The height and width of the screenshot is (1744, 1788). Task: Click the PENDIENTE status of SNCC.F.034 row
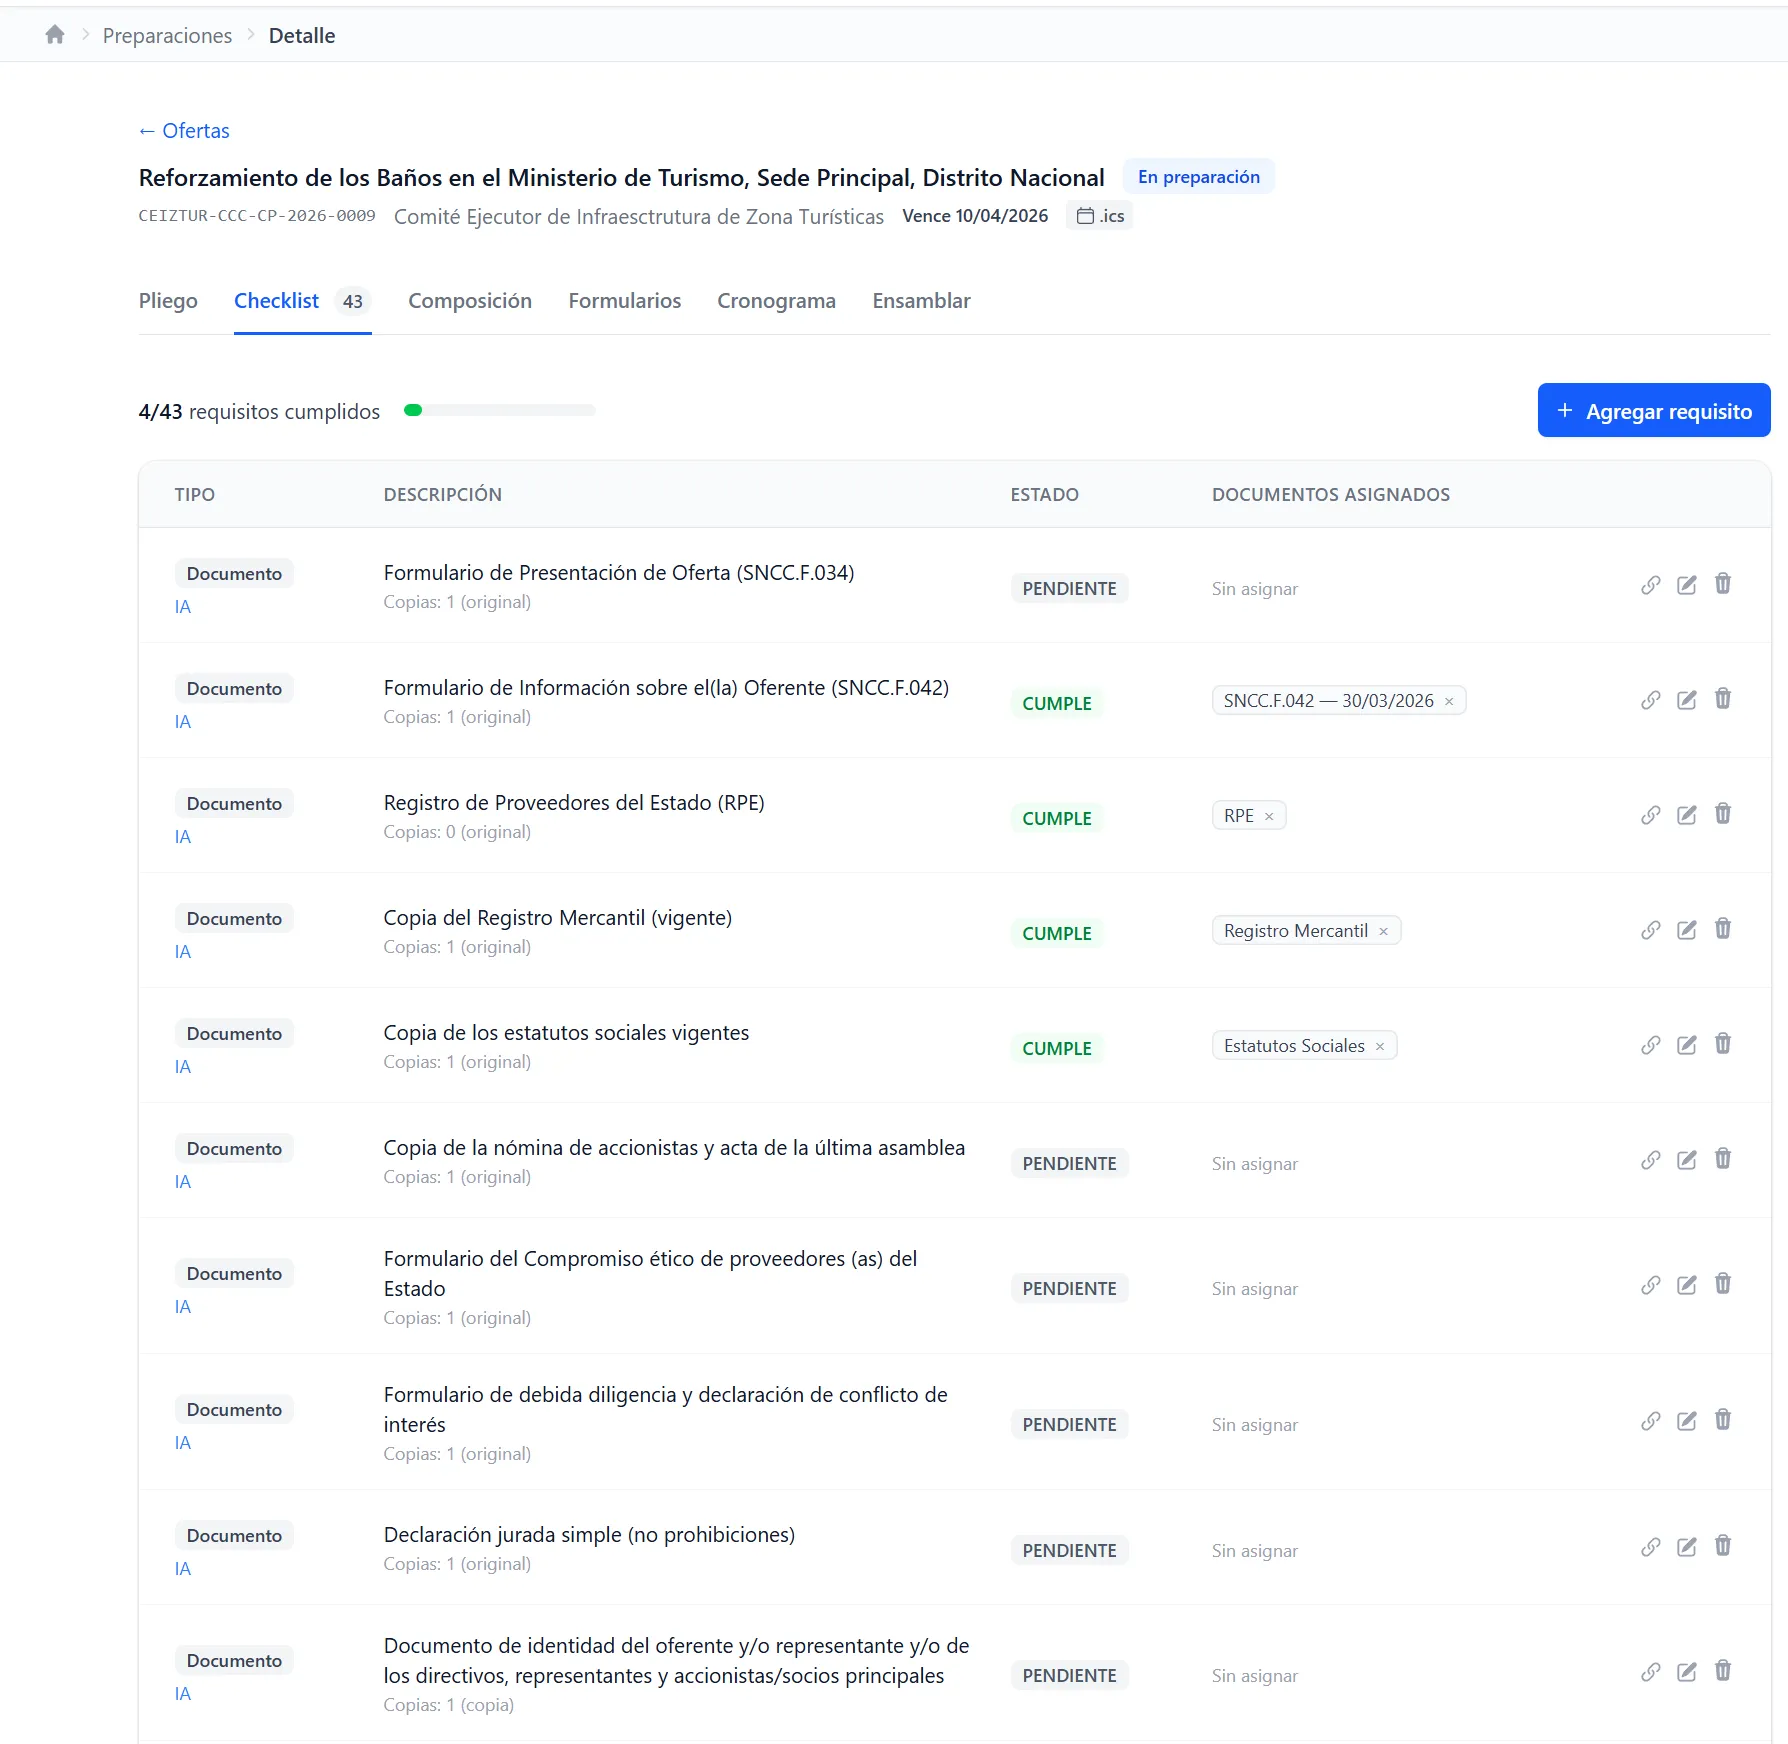[x=1069, y=589]
